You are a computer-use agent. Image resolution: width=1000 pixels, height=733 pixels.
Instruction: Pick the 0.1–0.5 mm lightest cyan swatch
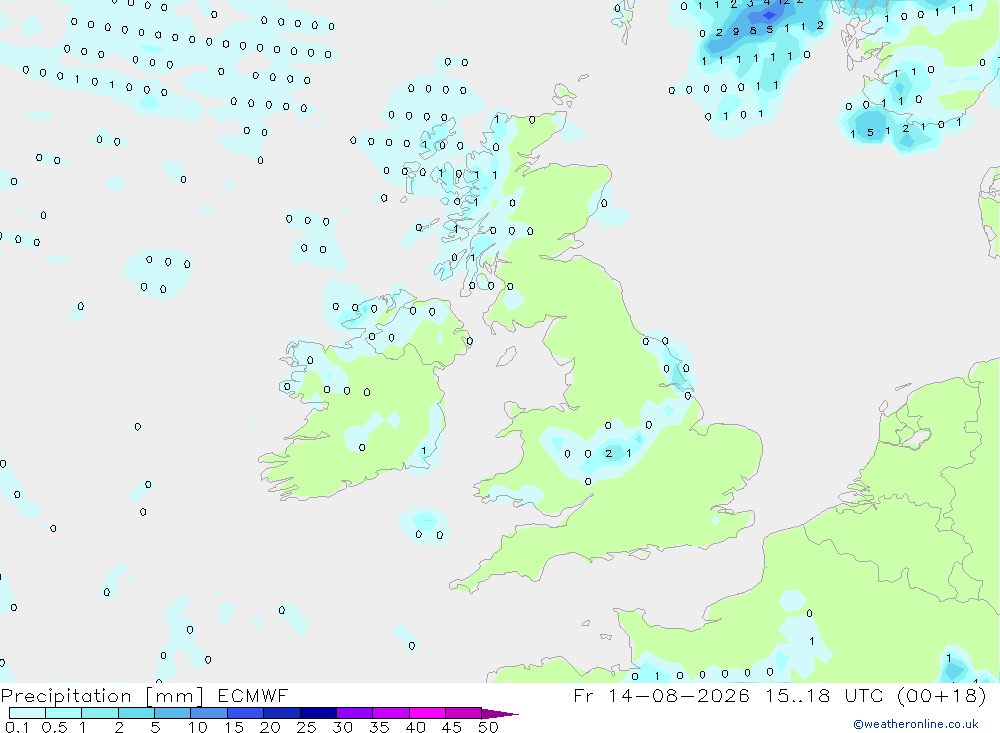tap(27, 713)
